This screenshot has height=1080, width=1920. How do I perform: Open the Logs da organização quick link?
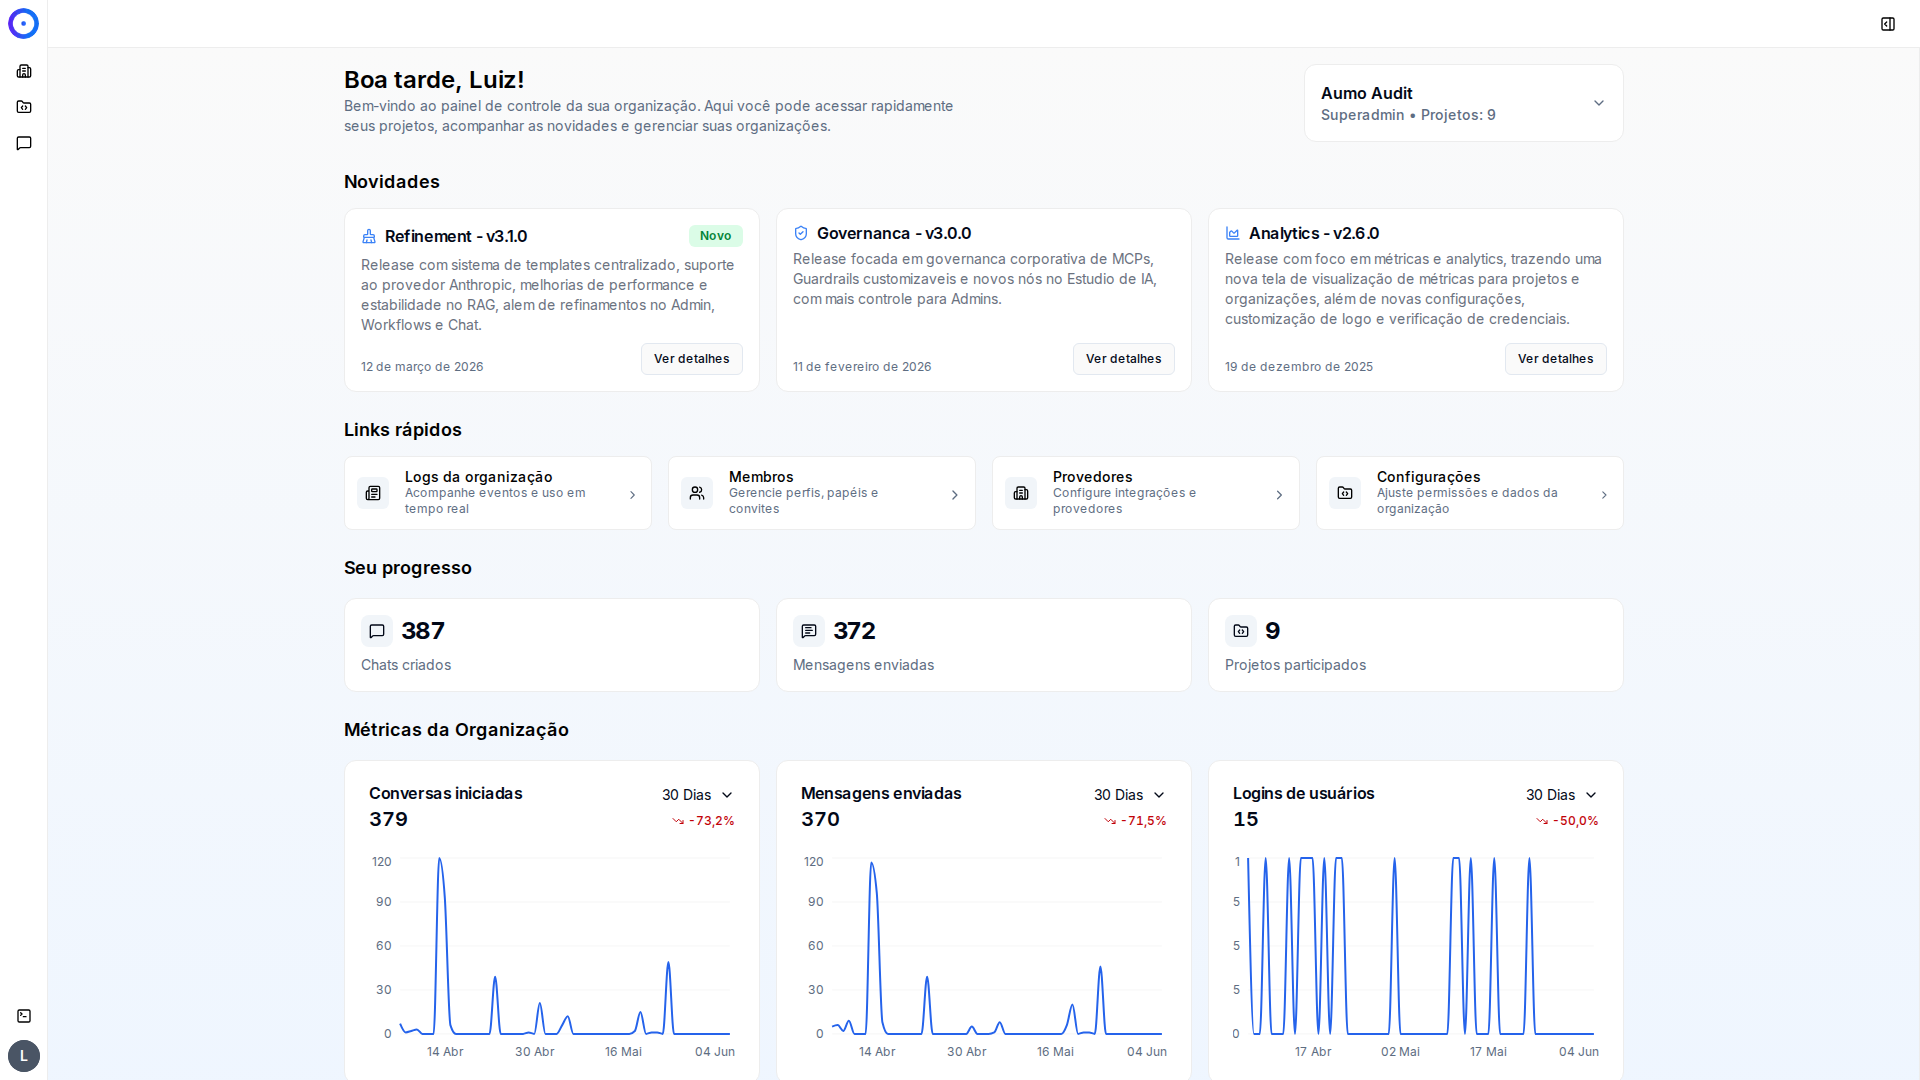[498, 493]
